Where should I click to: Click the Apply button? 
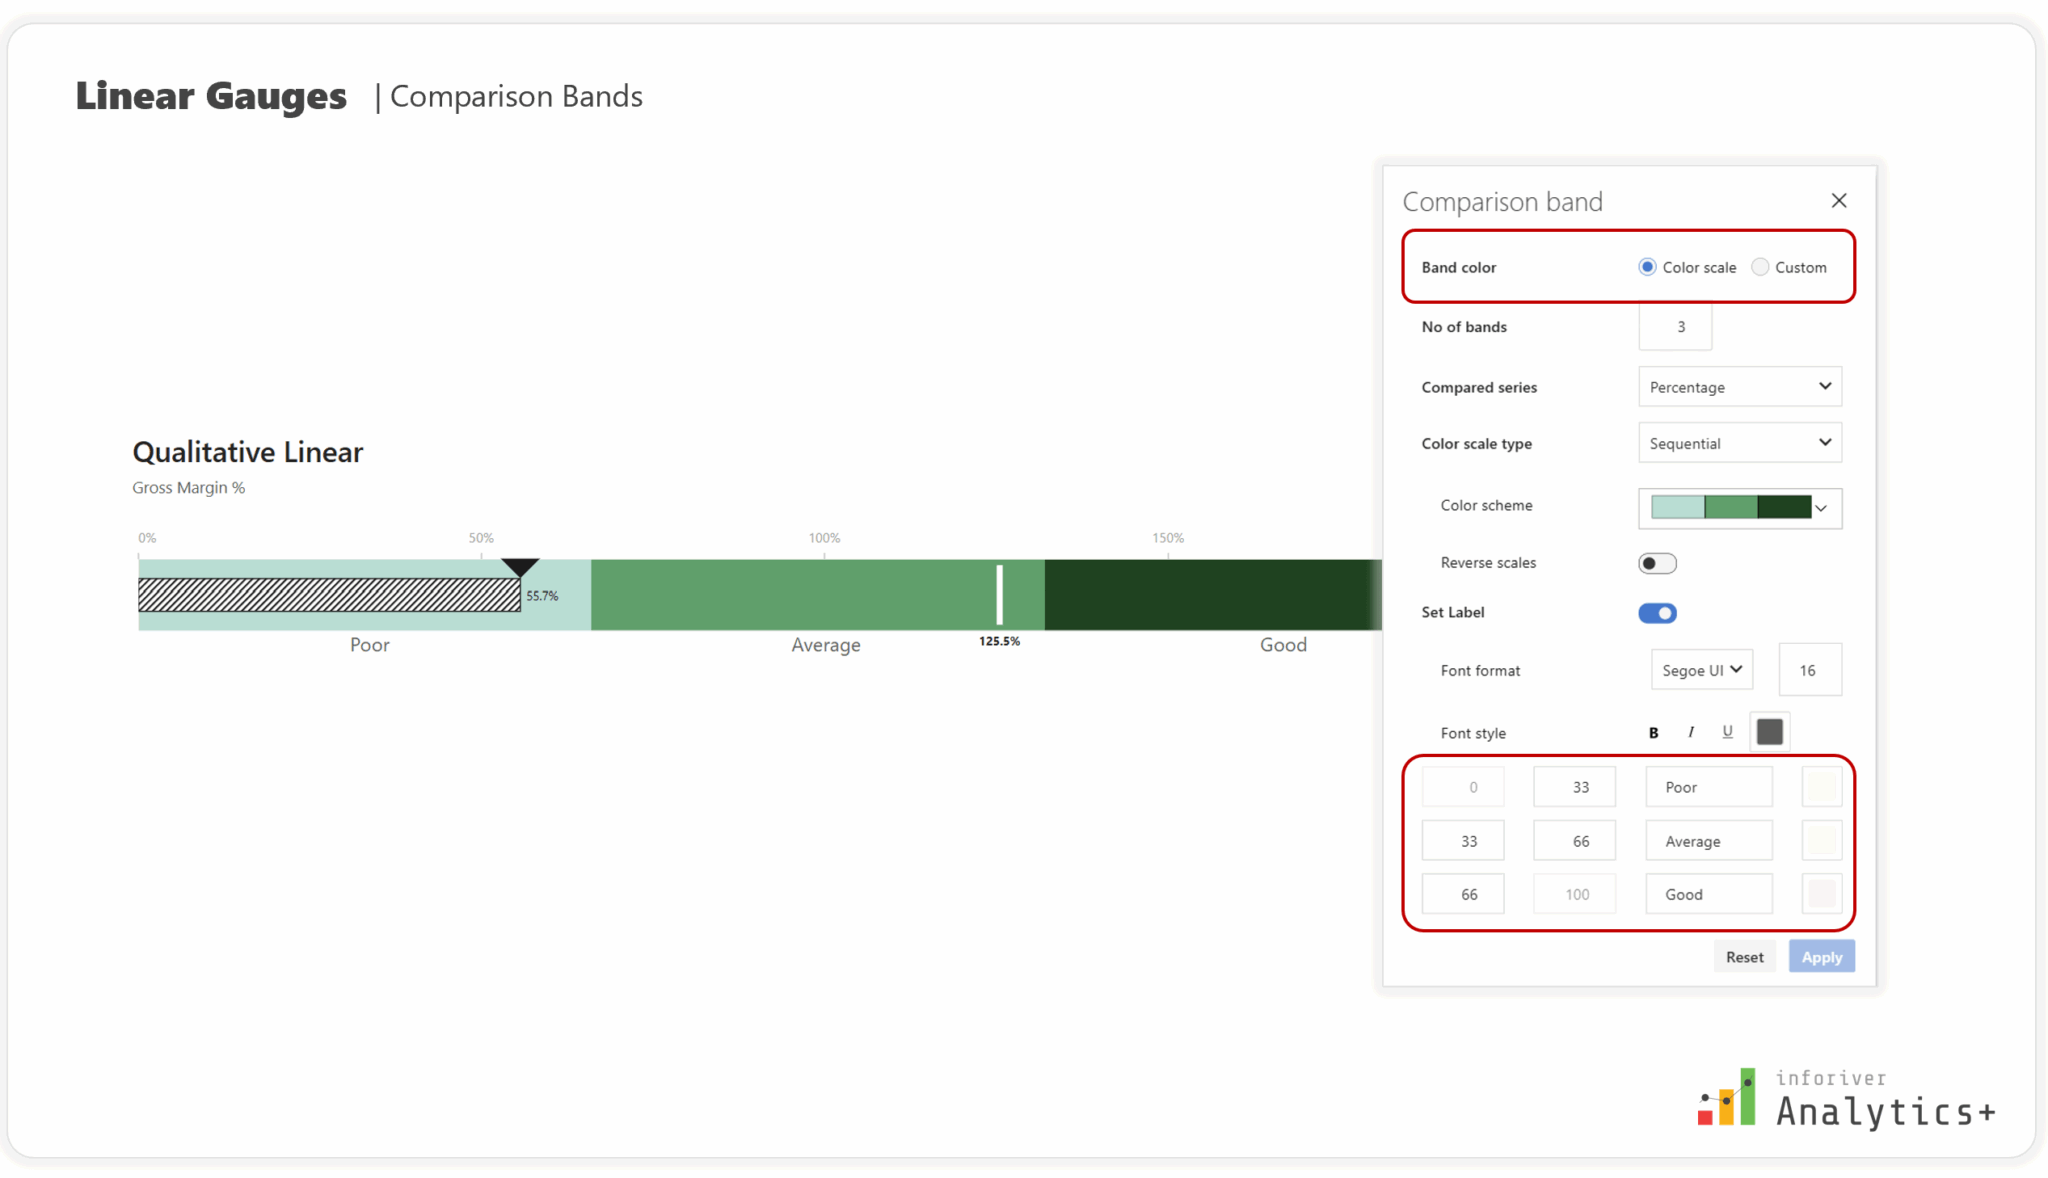(x=1821, y=956)
